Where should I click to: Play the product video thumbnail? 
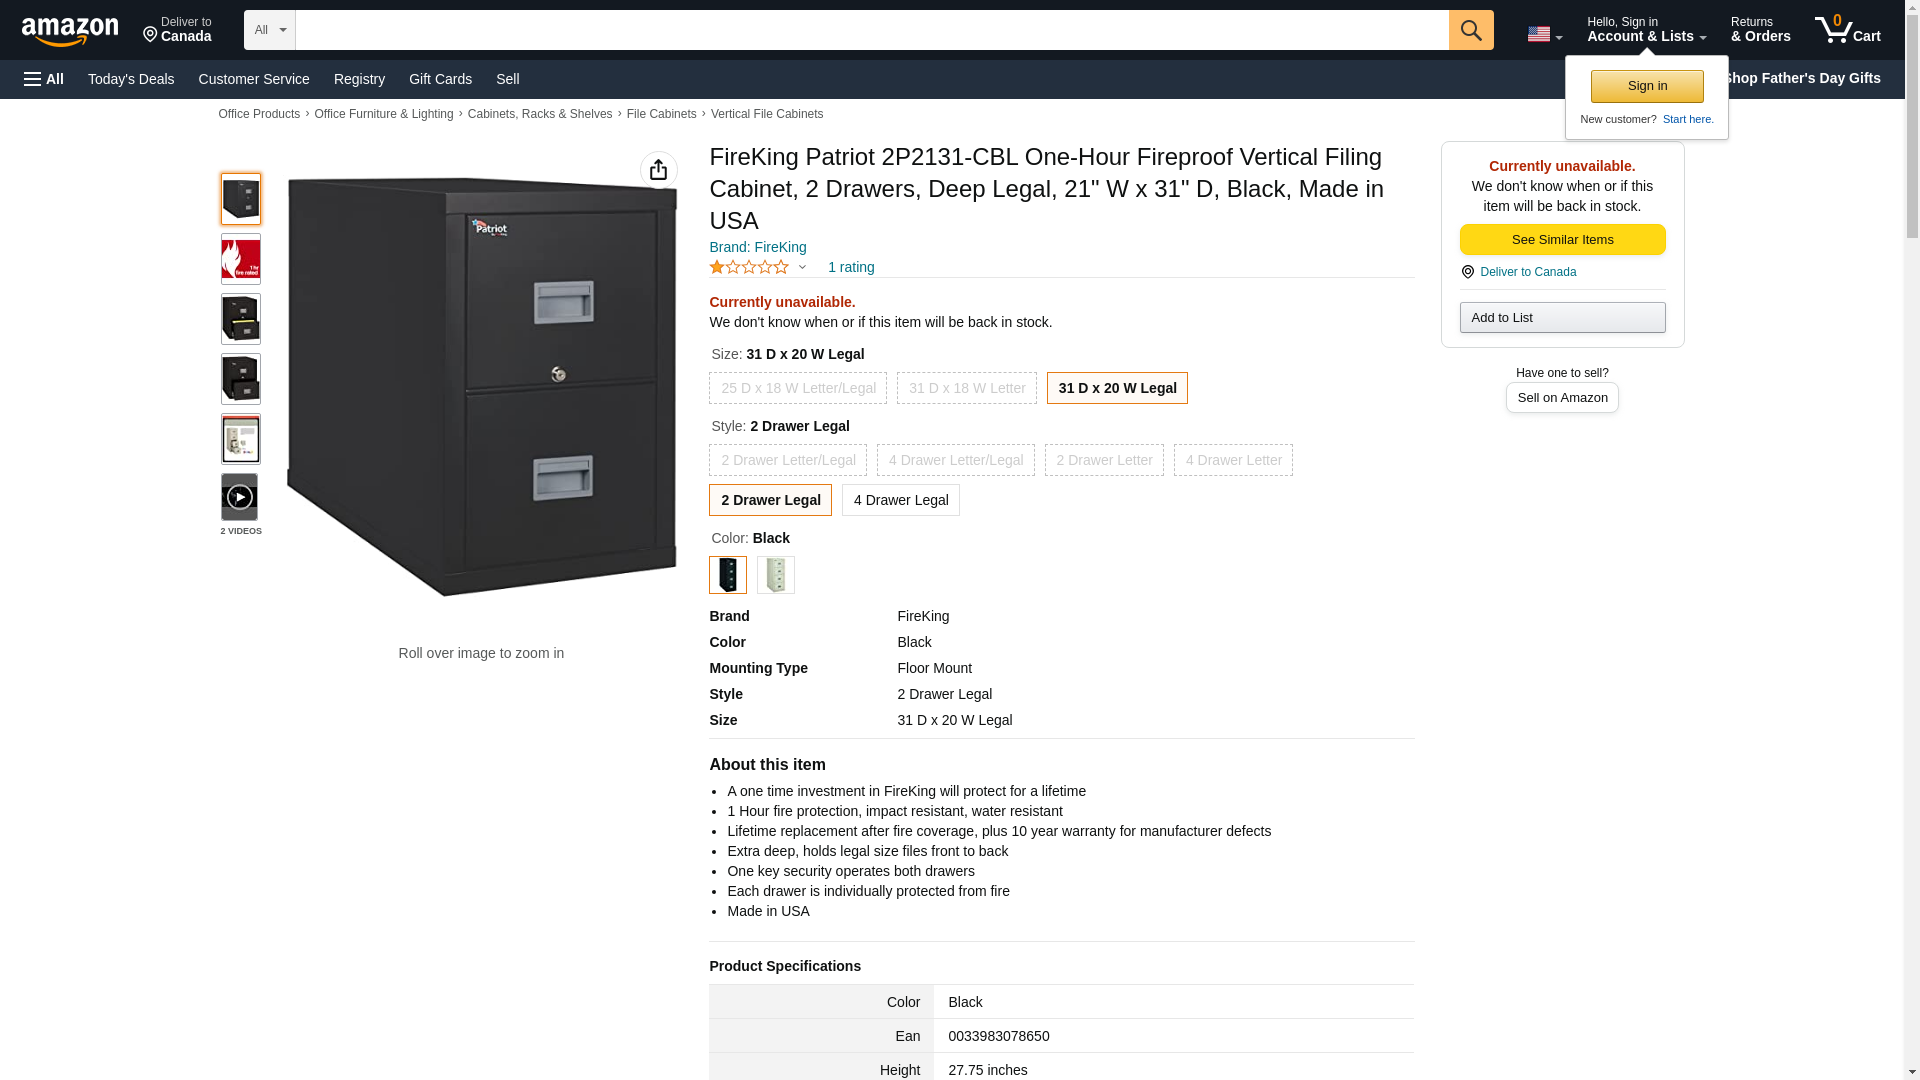(x=240, y=497)
